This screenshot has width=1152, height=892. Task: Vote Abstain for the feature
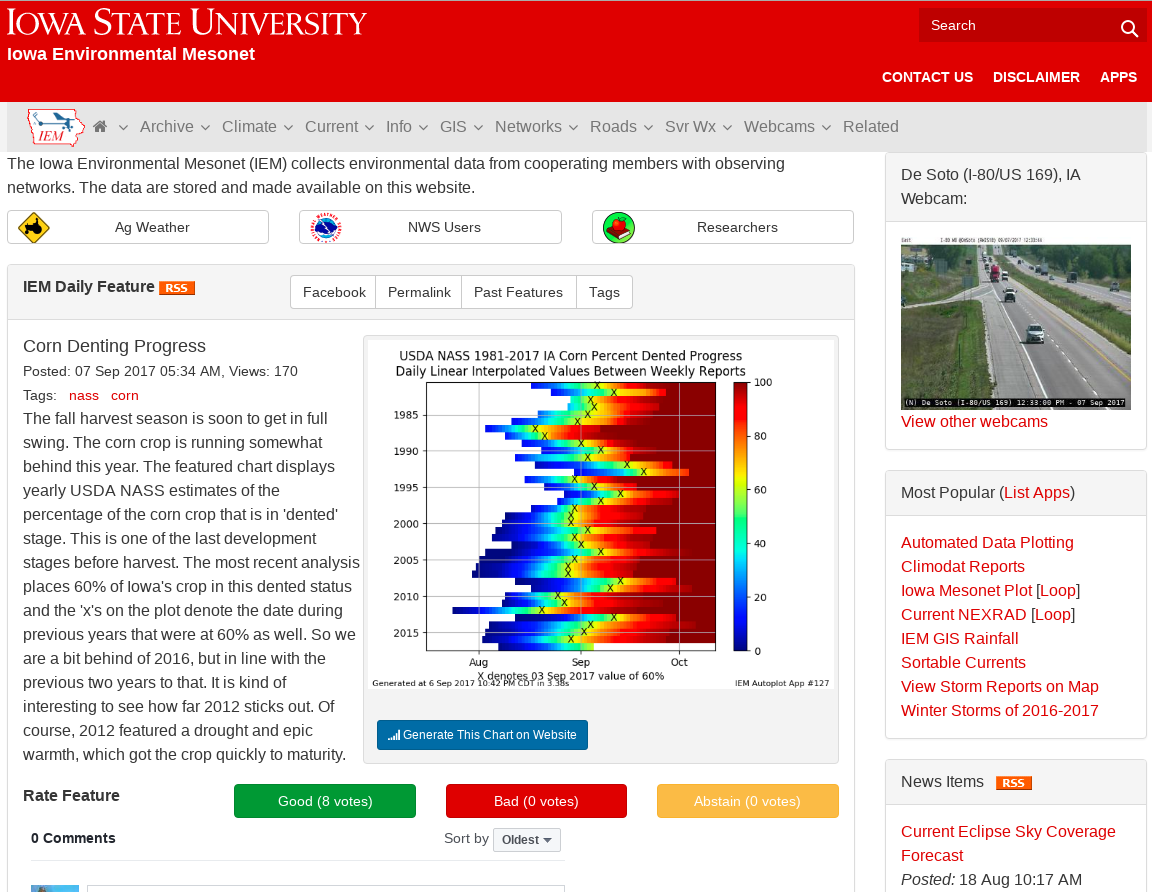(x=747, y=801)
